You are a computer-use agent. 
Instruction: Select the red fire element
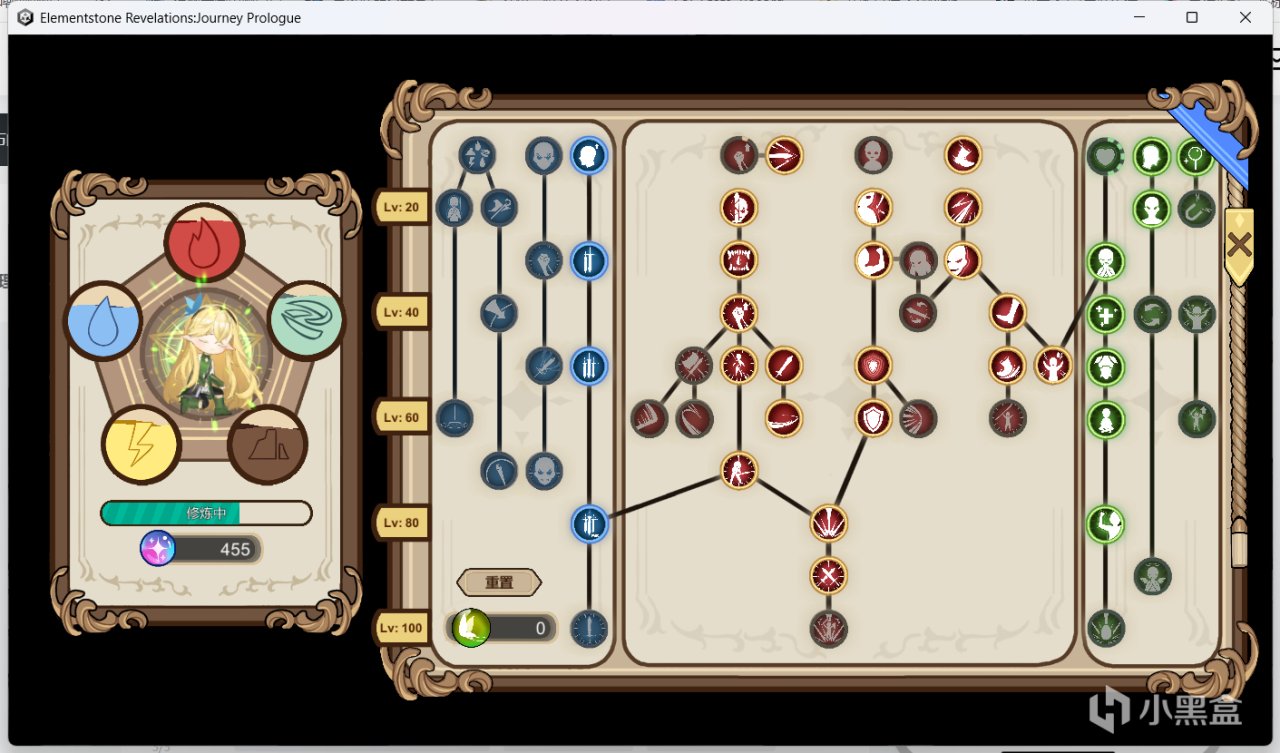tap(205, 242)
